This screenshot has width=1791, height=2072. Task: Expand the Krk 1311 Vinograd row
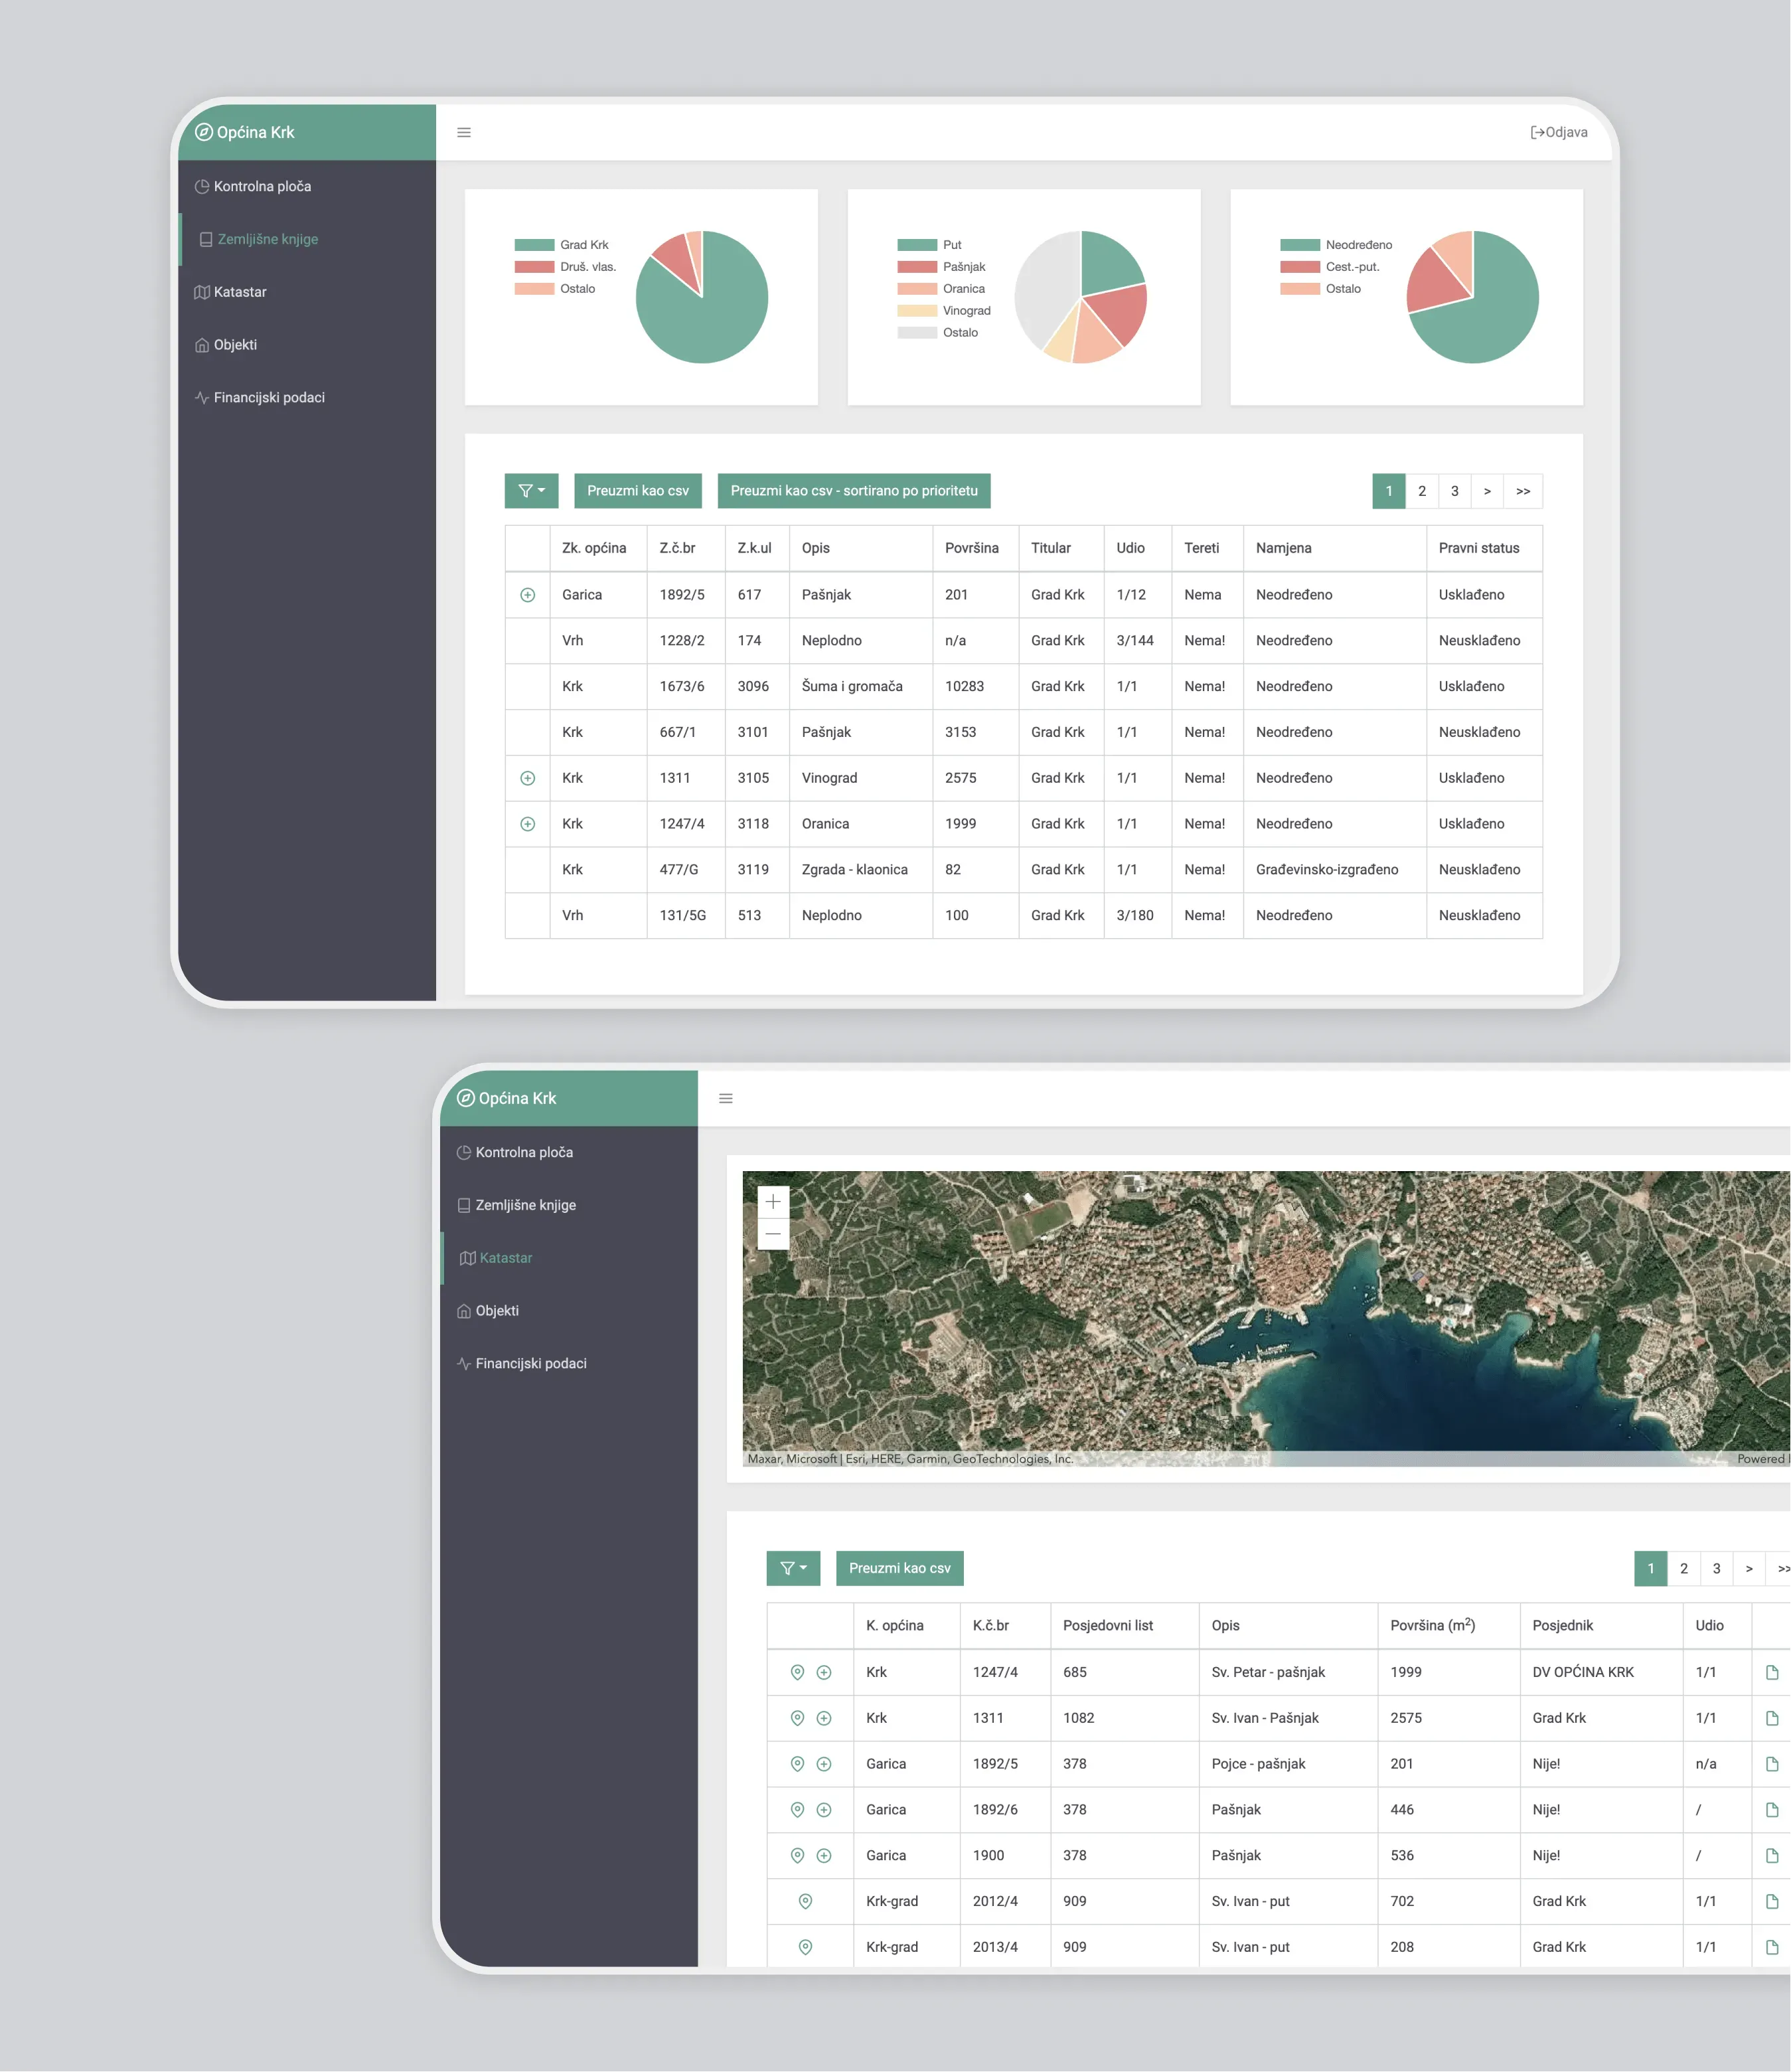[528, 778]
